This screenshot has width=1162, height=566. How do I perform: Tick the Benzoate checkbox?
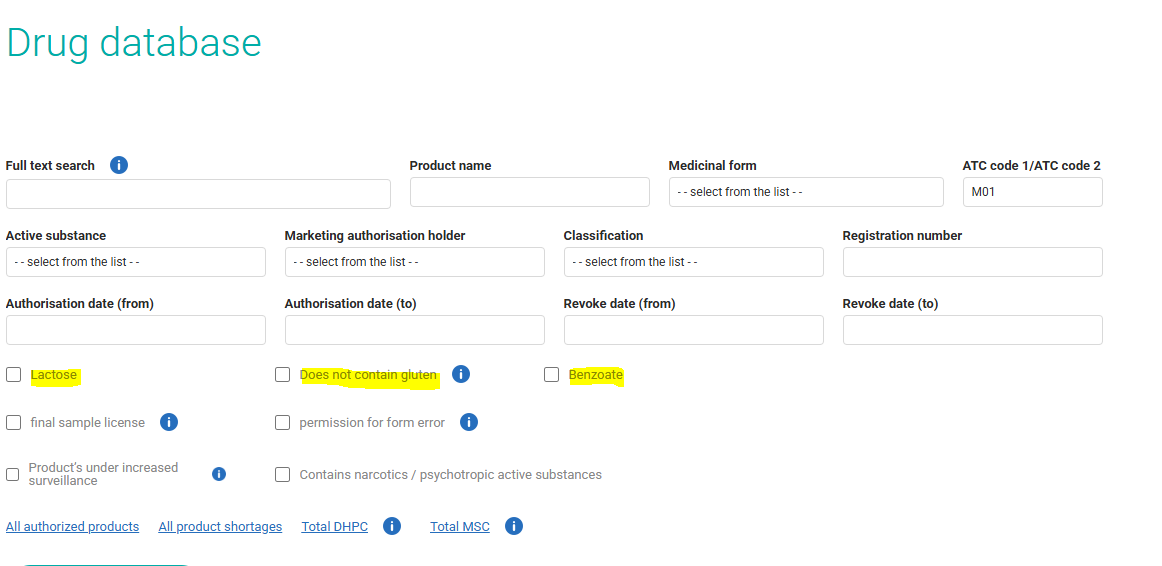coord(551,375)
